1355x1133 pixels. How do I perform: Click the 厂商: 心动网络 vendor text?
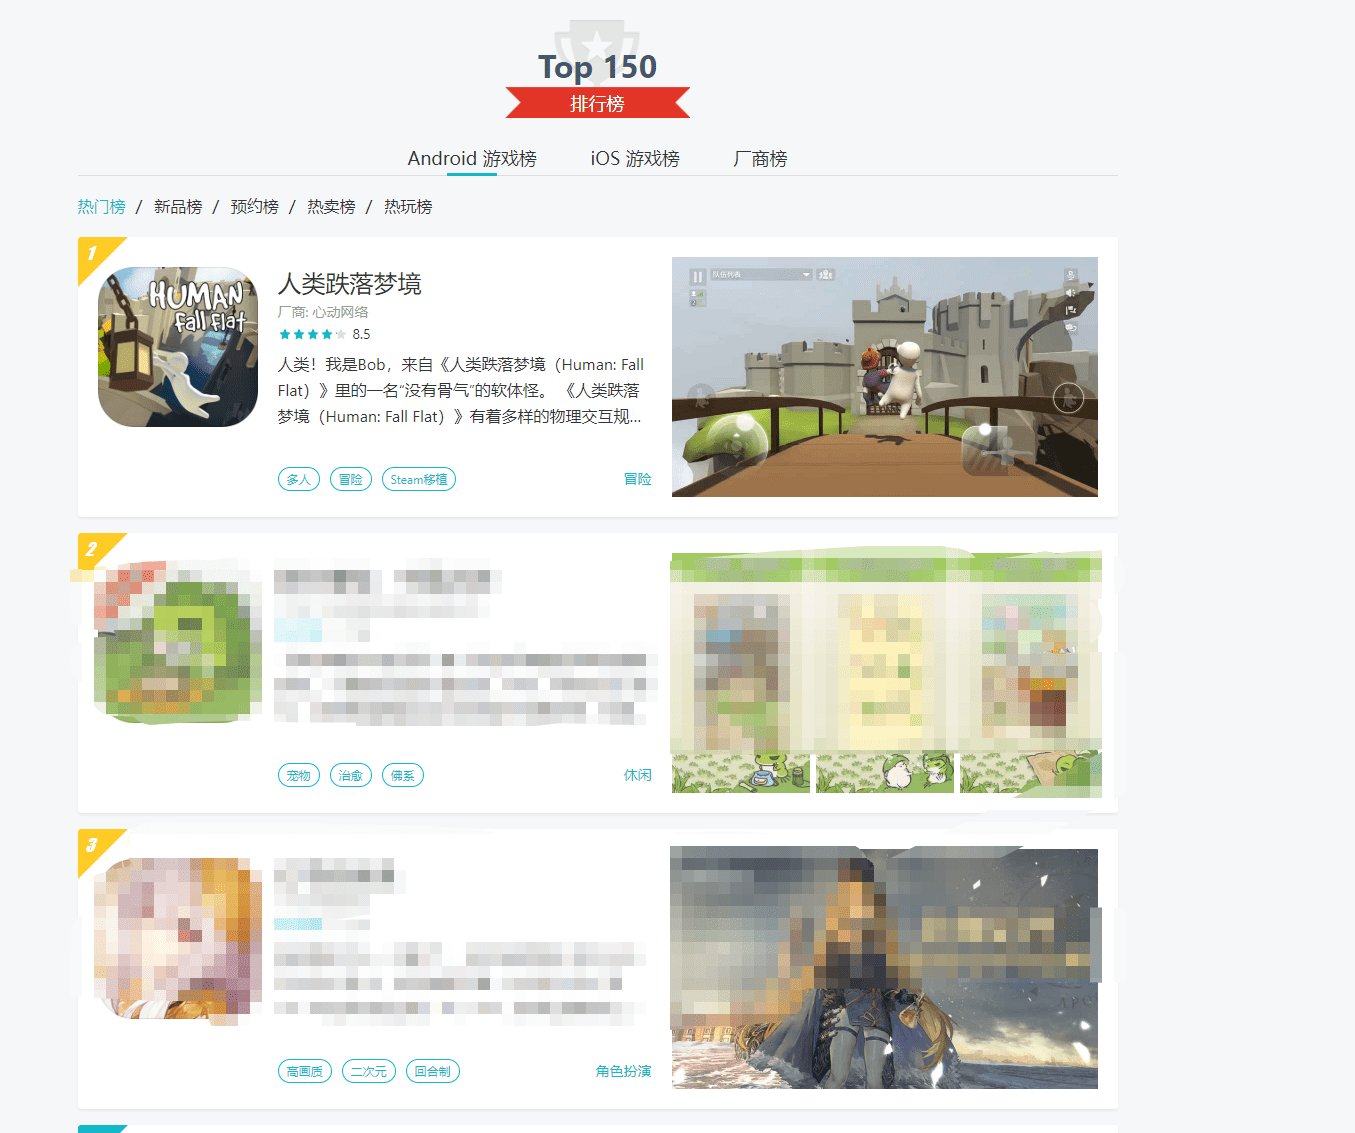(x=323, y=312)
